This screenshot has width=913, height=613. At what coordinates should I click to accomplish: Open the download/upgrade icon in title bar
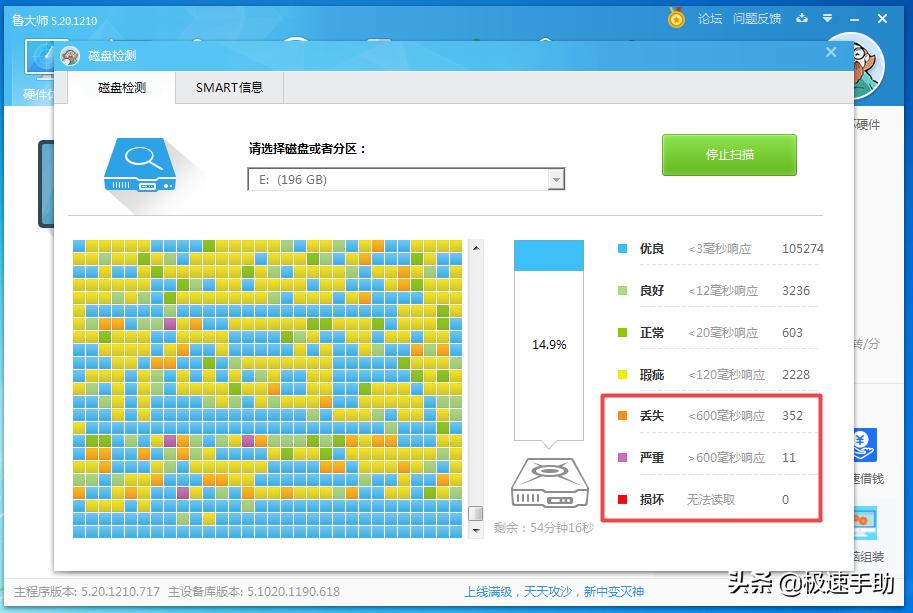pyautogui.click(x=802, y=18)
